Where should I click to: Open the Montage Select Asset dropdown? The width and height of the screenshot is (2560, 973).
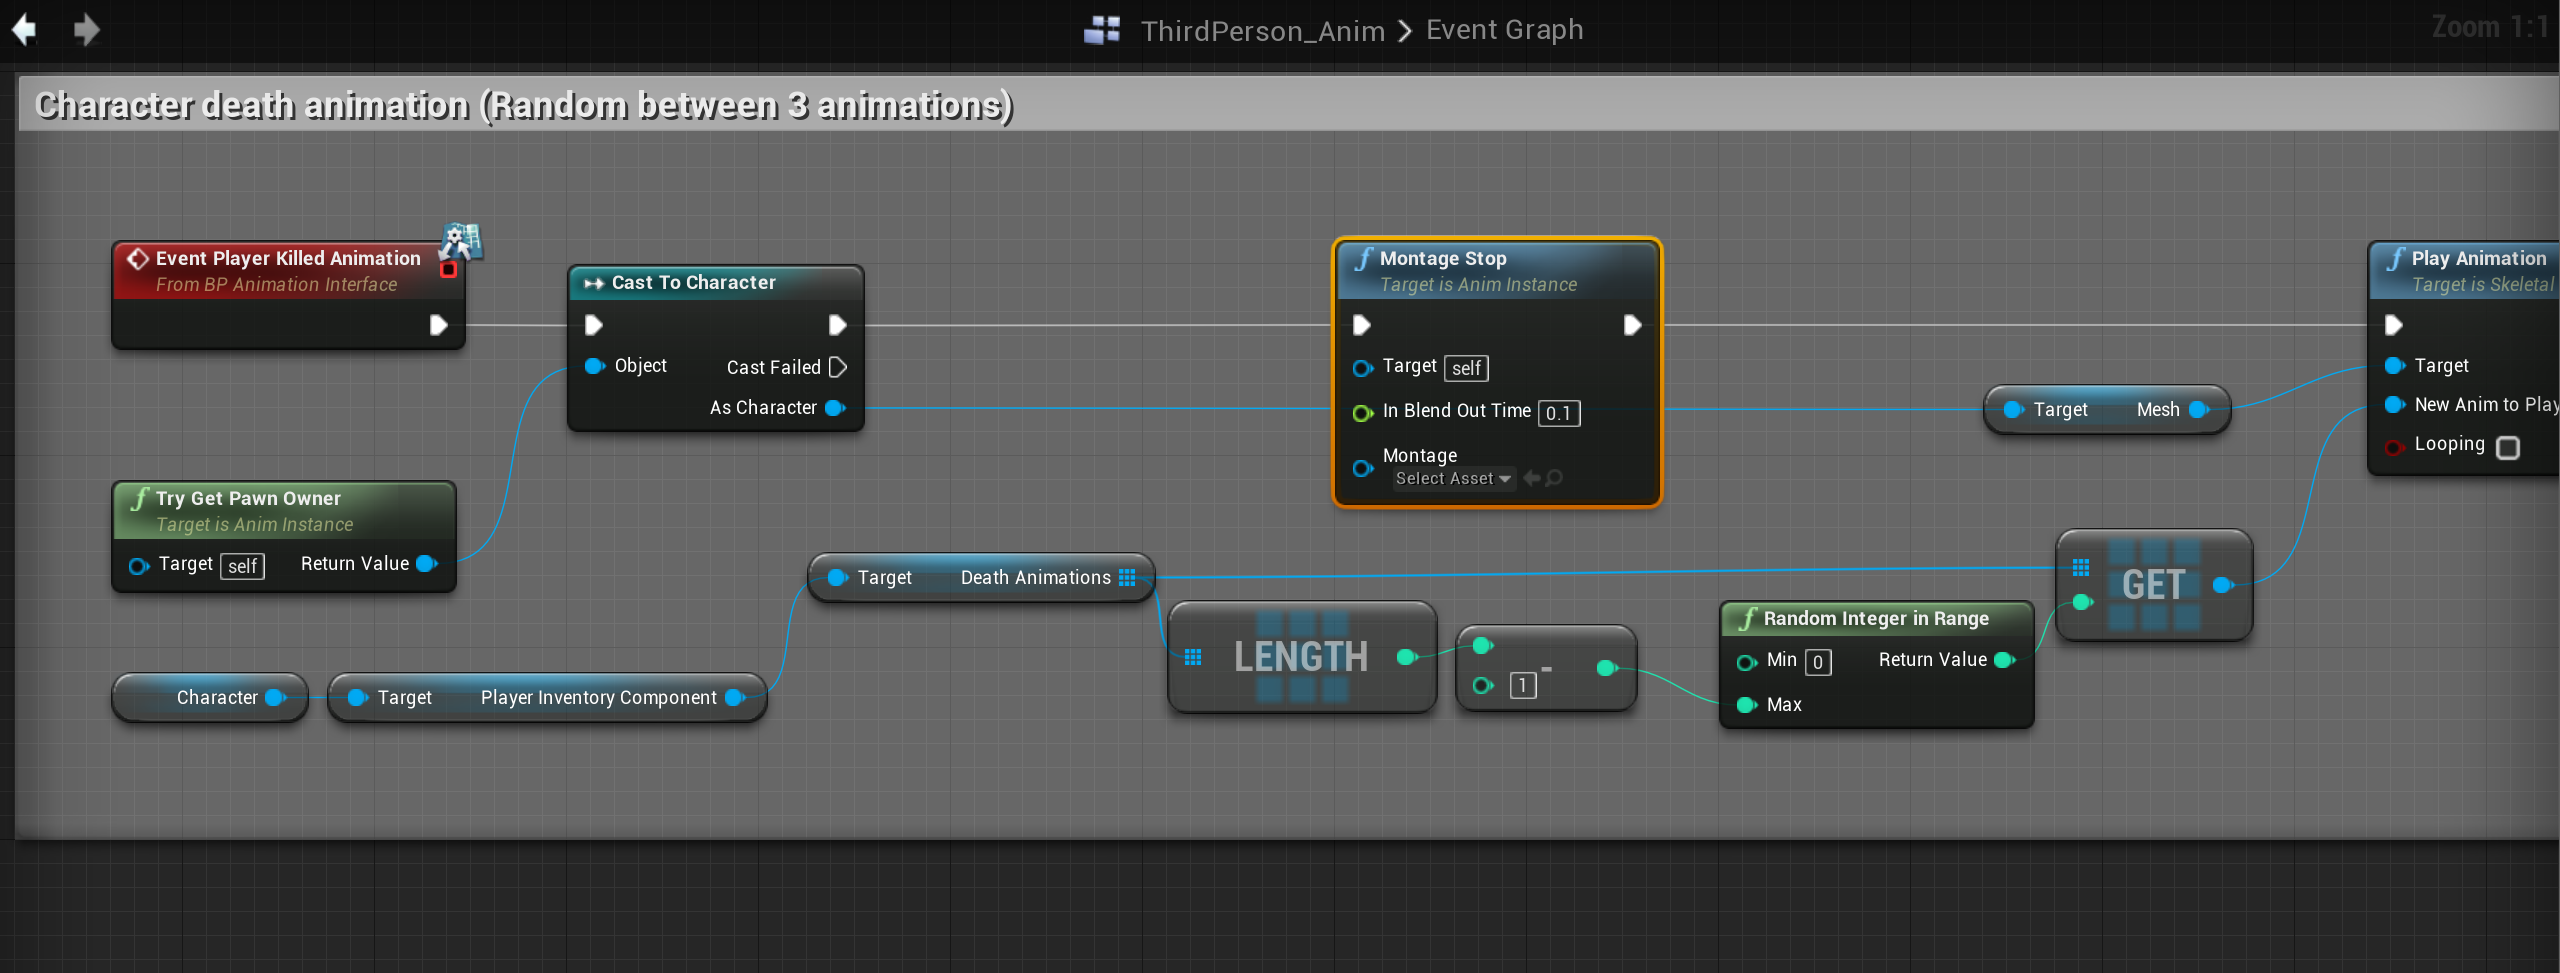[1453, 479]
